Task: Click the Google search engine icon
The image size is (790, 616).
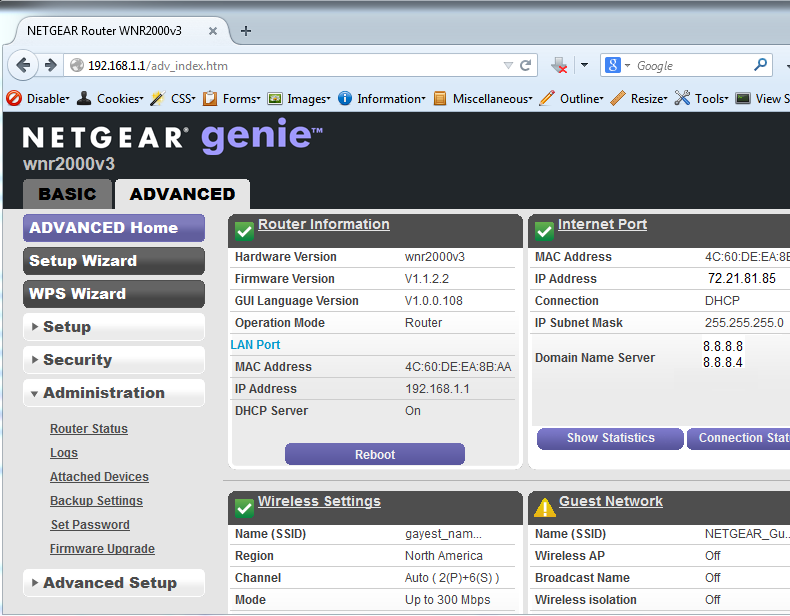Action: coord(612,65)
